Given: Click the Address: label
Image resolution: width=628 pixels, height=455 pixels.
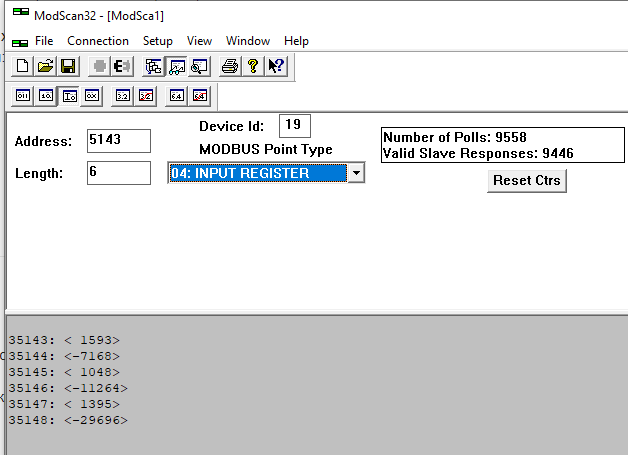Looking at the screenshot, I should [x=43, y=141].
